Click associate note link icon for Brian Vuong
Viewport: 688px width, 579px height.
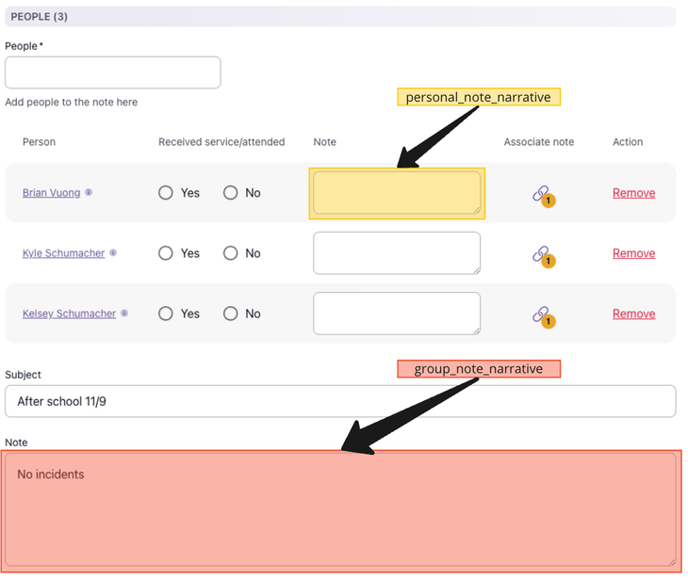pos(541,194)
